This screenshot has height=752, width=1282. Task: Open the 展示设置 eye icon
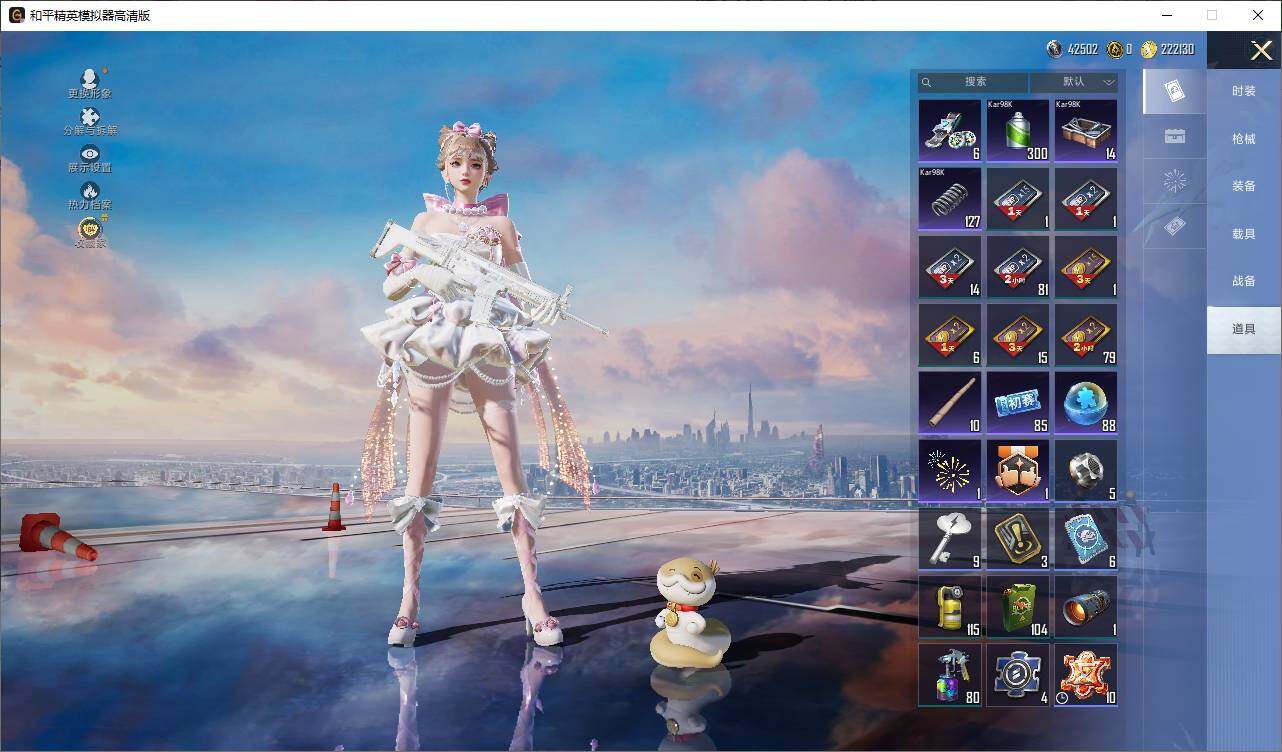click(x=90, y=158)
